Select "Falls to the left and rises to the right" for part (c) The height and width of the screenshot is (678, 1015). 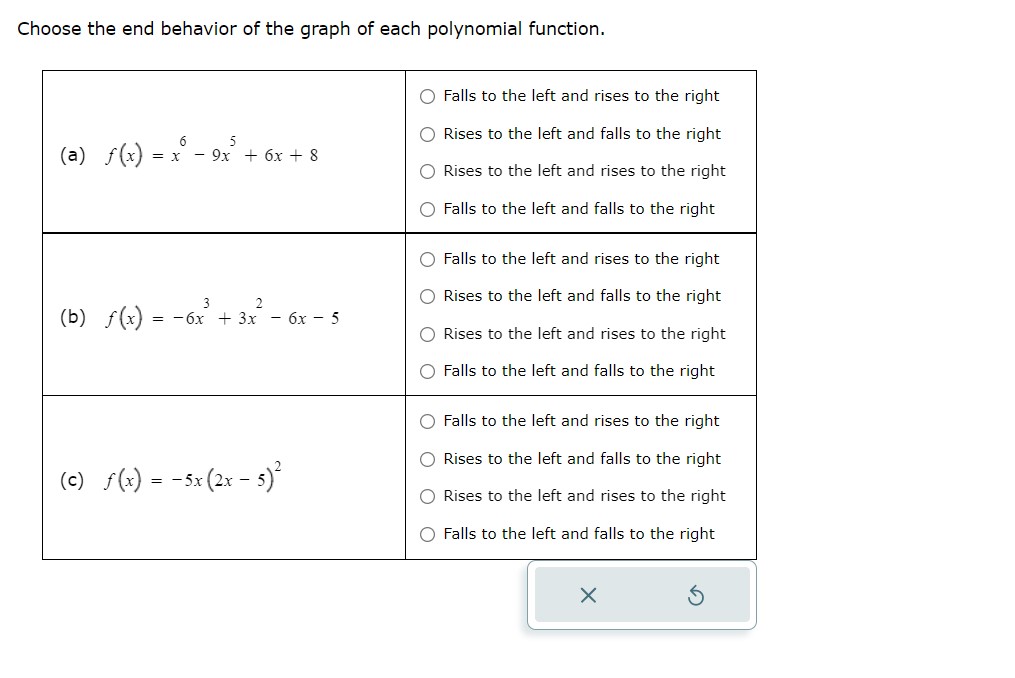click(x=427, y=421)
